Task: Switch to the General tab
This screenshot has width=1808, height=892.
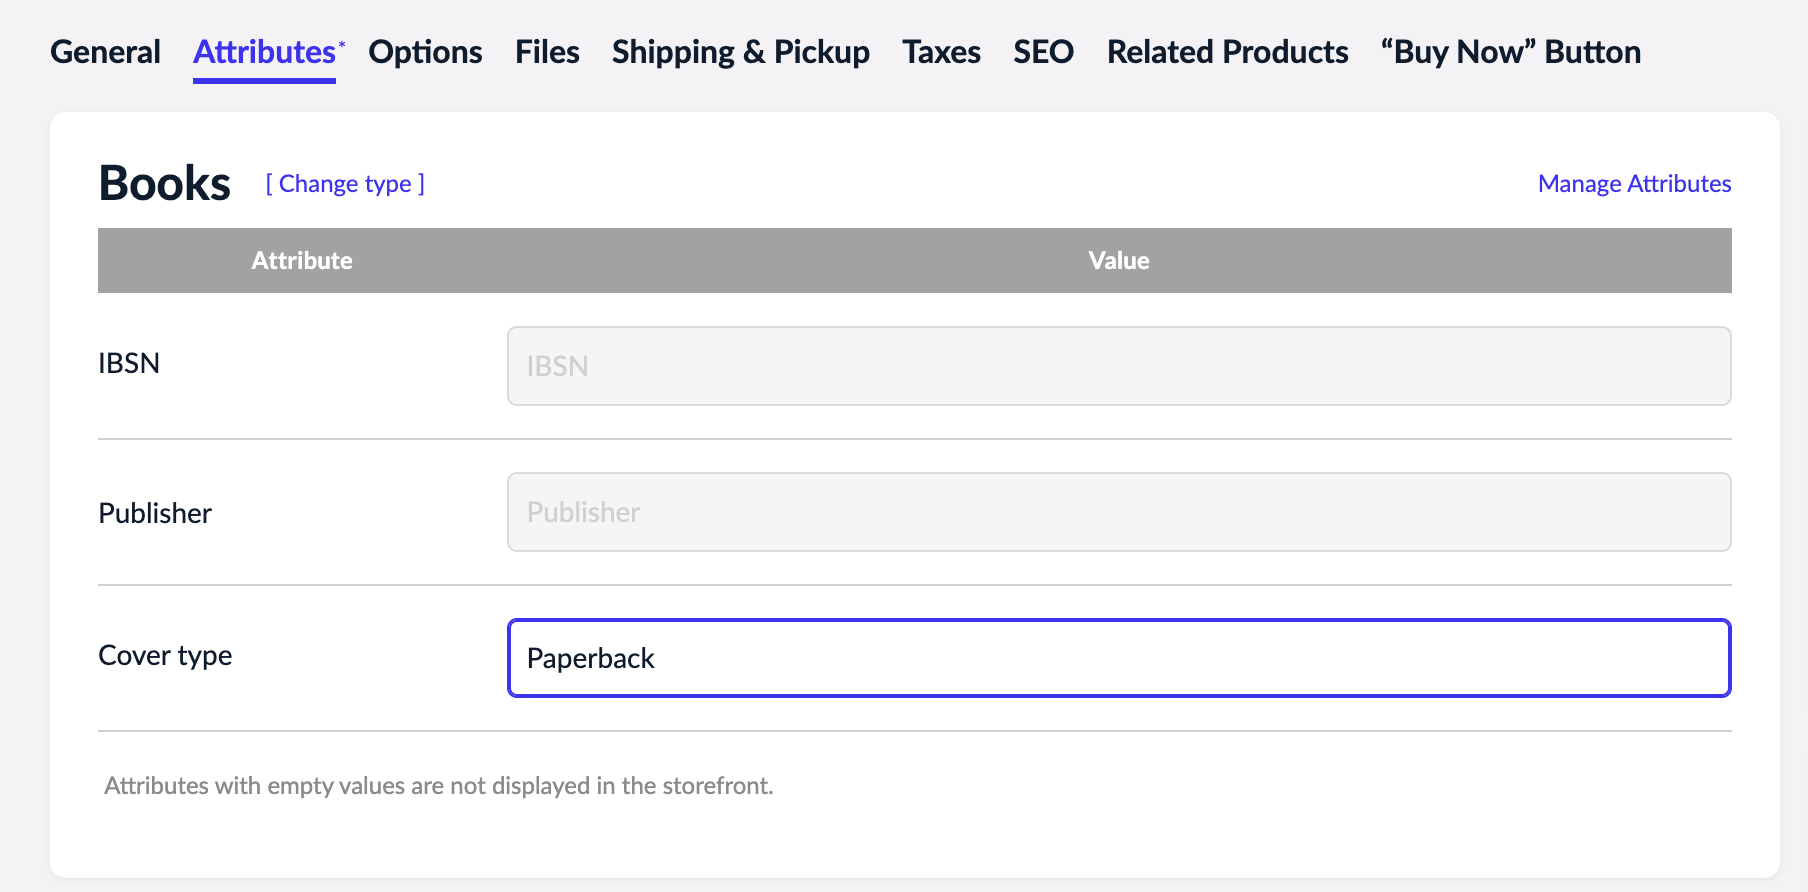Action: tap(105, 51)
